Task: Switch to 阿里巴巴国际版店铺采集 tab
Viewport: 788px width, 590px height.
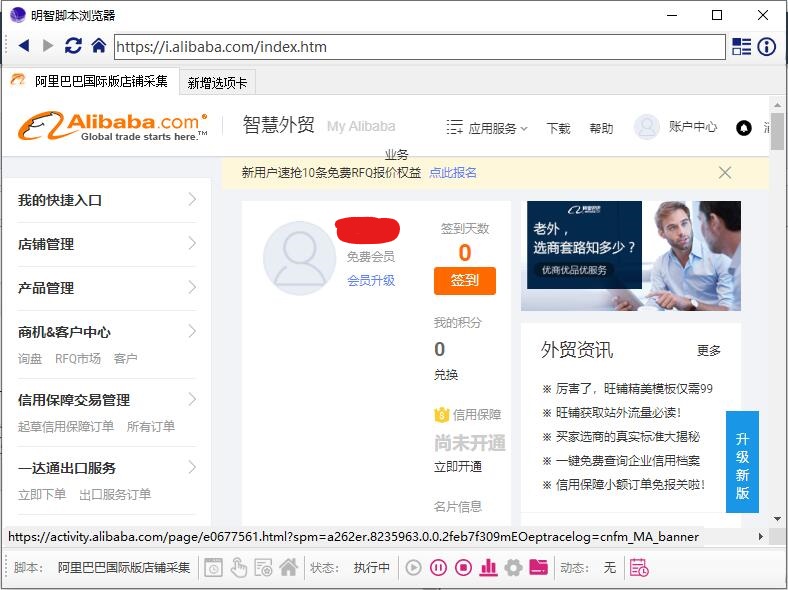Action: click(x=90, y=81)
